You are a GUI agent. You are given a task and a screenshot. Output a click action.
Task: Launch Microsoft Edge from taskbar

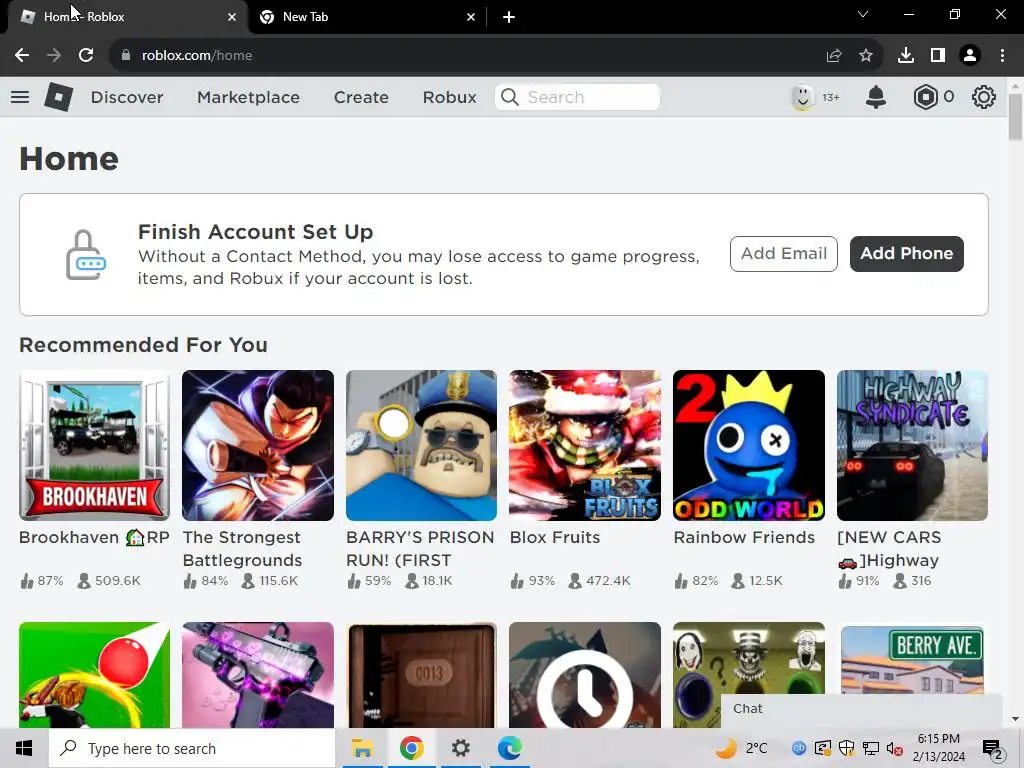tap(509, 748)
